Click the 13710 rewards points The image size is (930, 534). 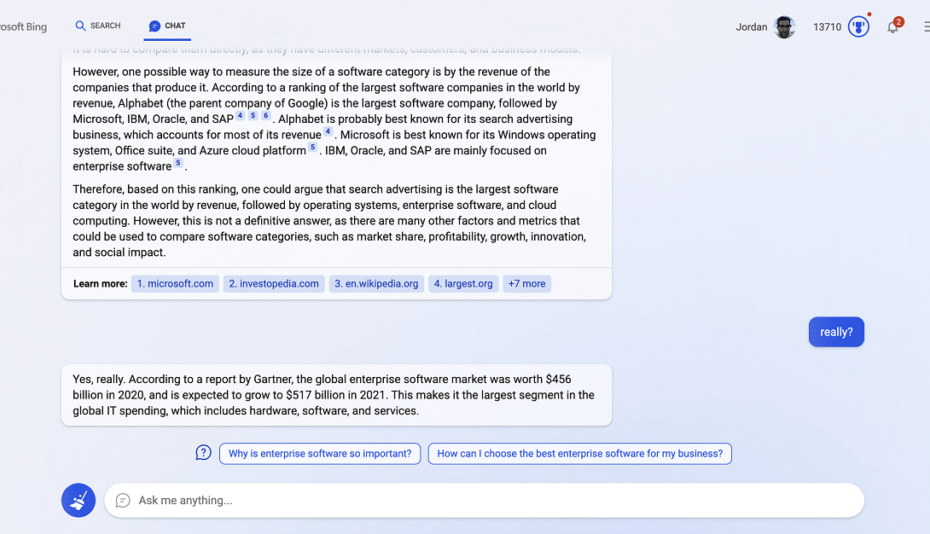[827, 27]
